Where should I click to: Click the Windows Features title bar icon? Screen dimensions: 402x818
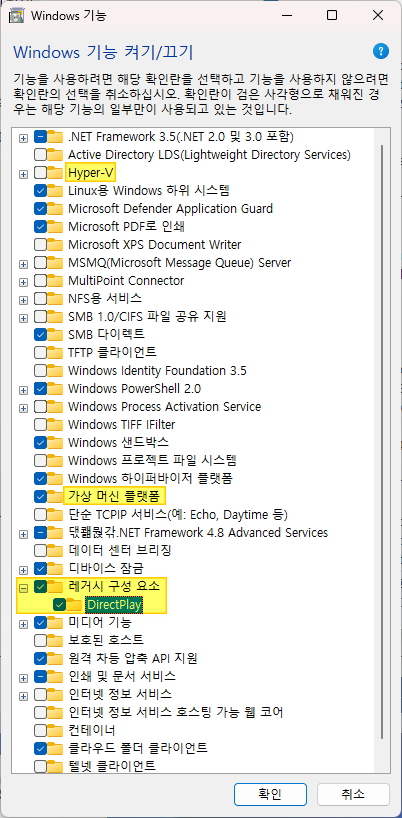tap(17, 15)
